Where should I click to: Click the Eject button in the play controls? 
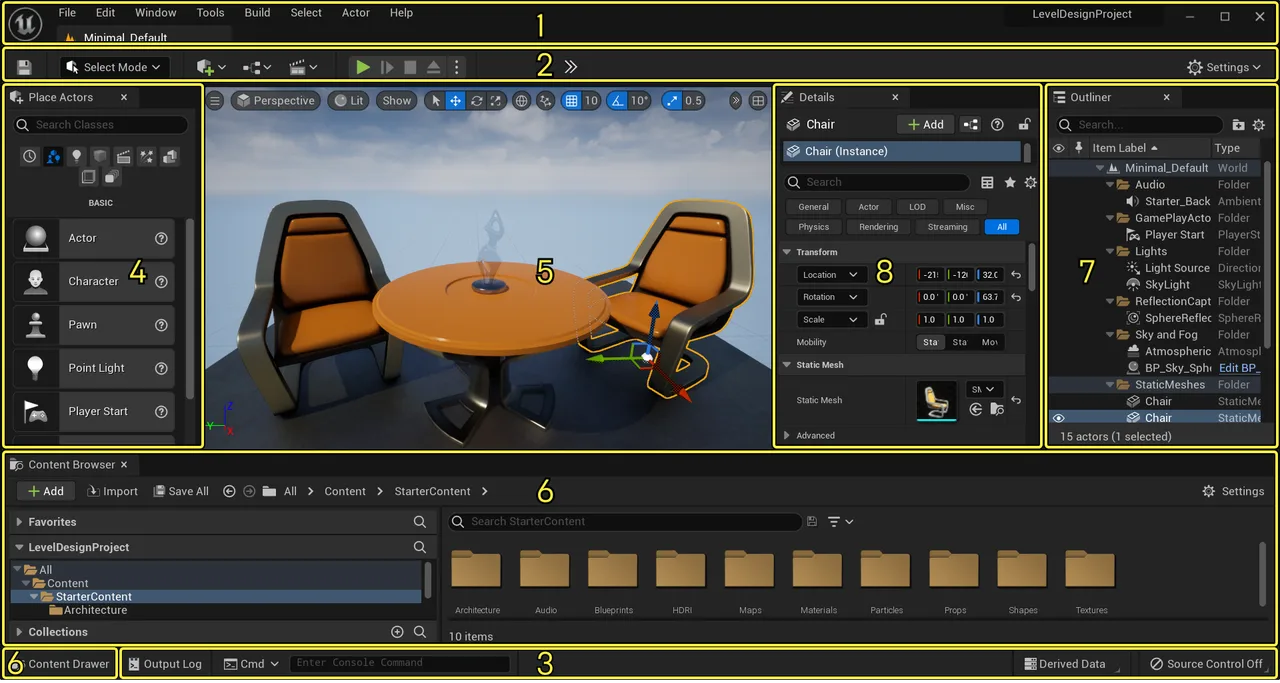click(433, 67)
